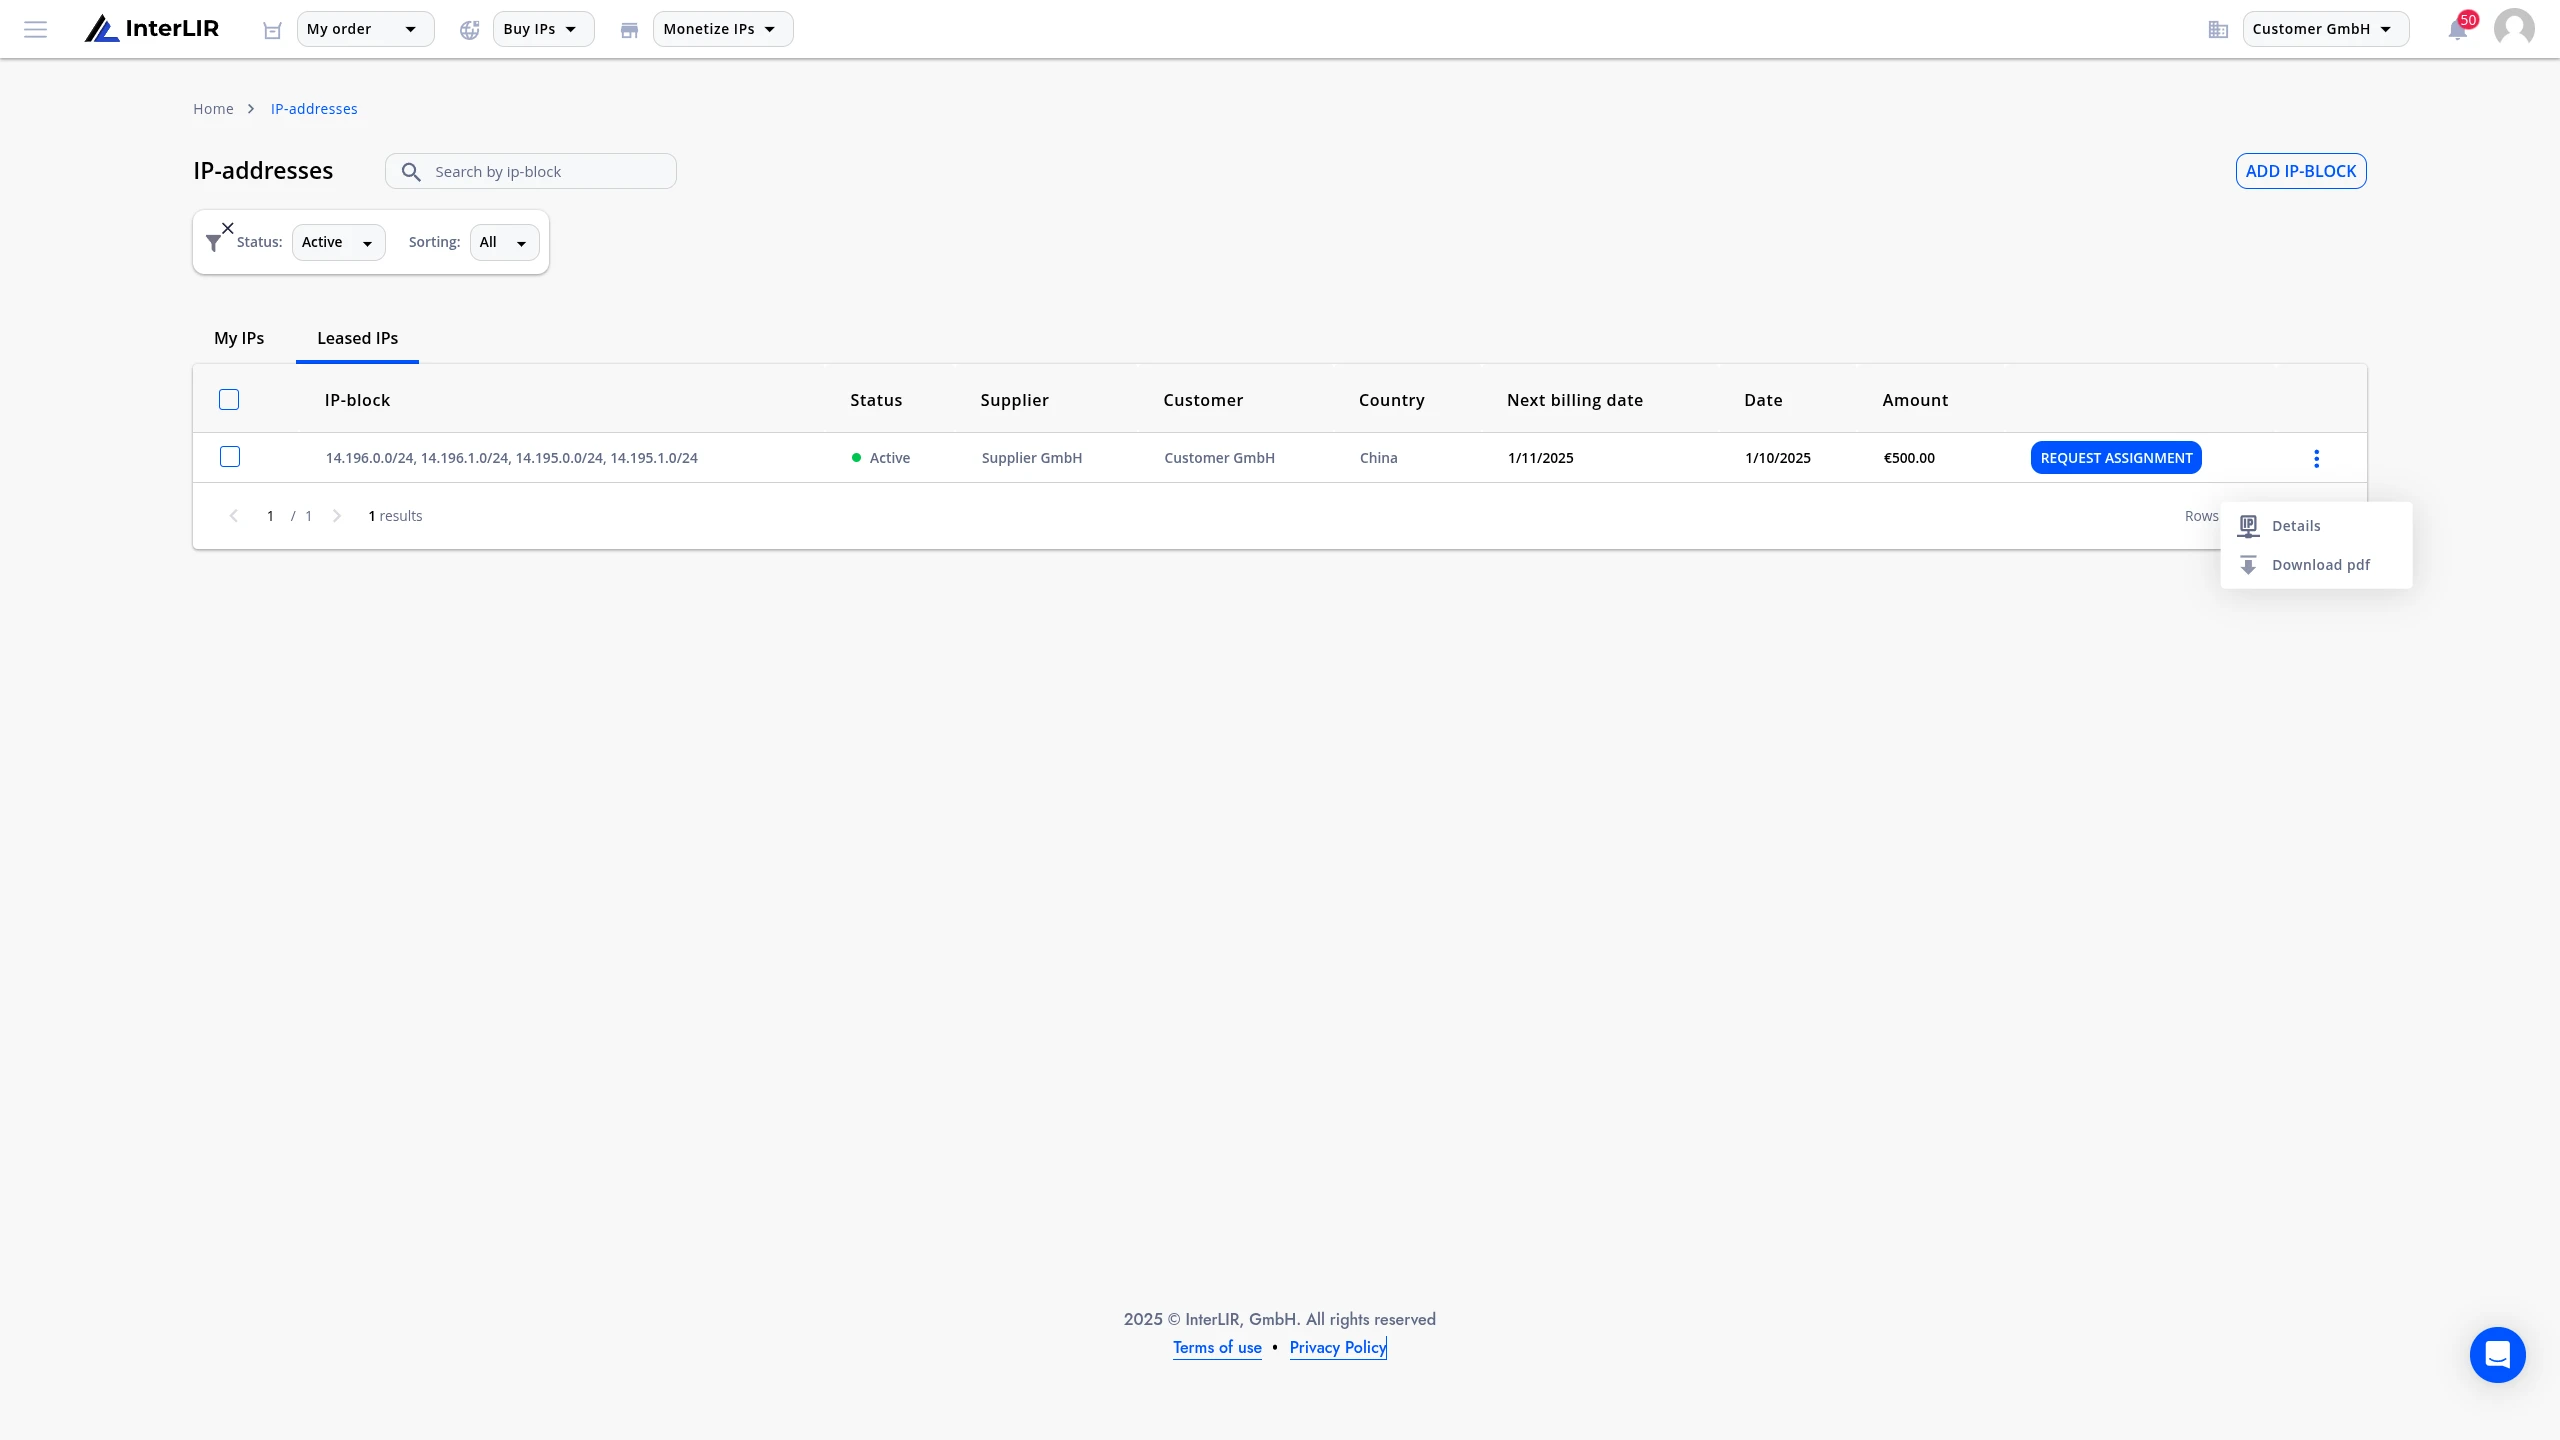Click the search magnifier icon
The height and width of the screenshot is (1440, 2560).
pyautogui.click(x=411, y=172)
